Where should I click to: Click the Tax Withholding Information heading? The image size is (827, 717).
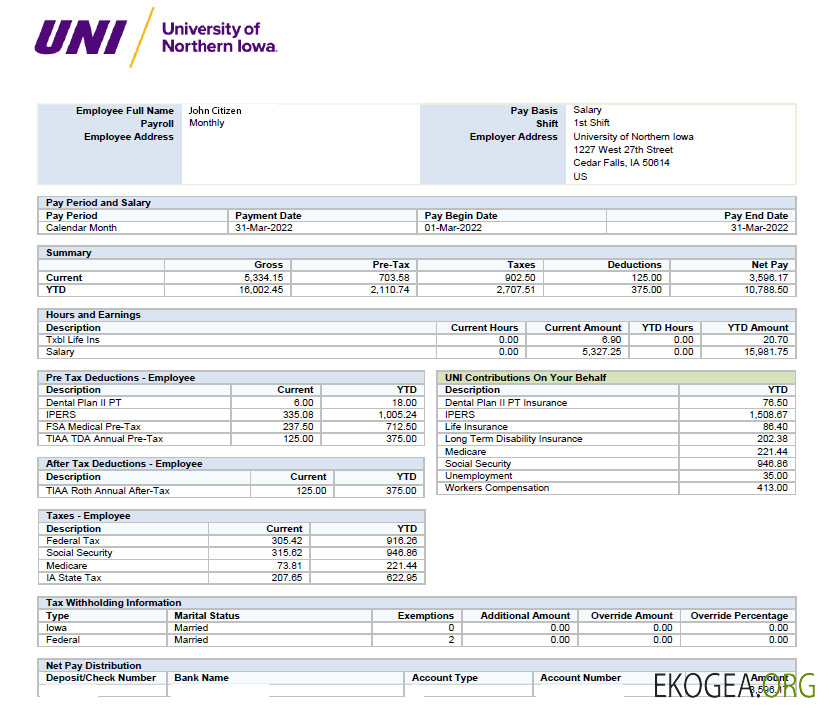[113, 603]
